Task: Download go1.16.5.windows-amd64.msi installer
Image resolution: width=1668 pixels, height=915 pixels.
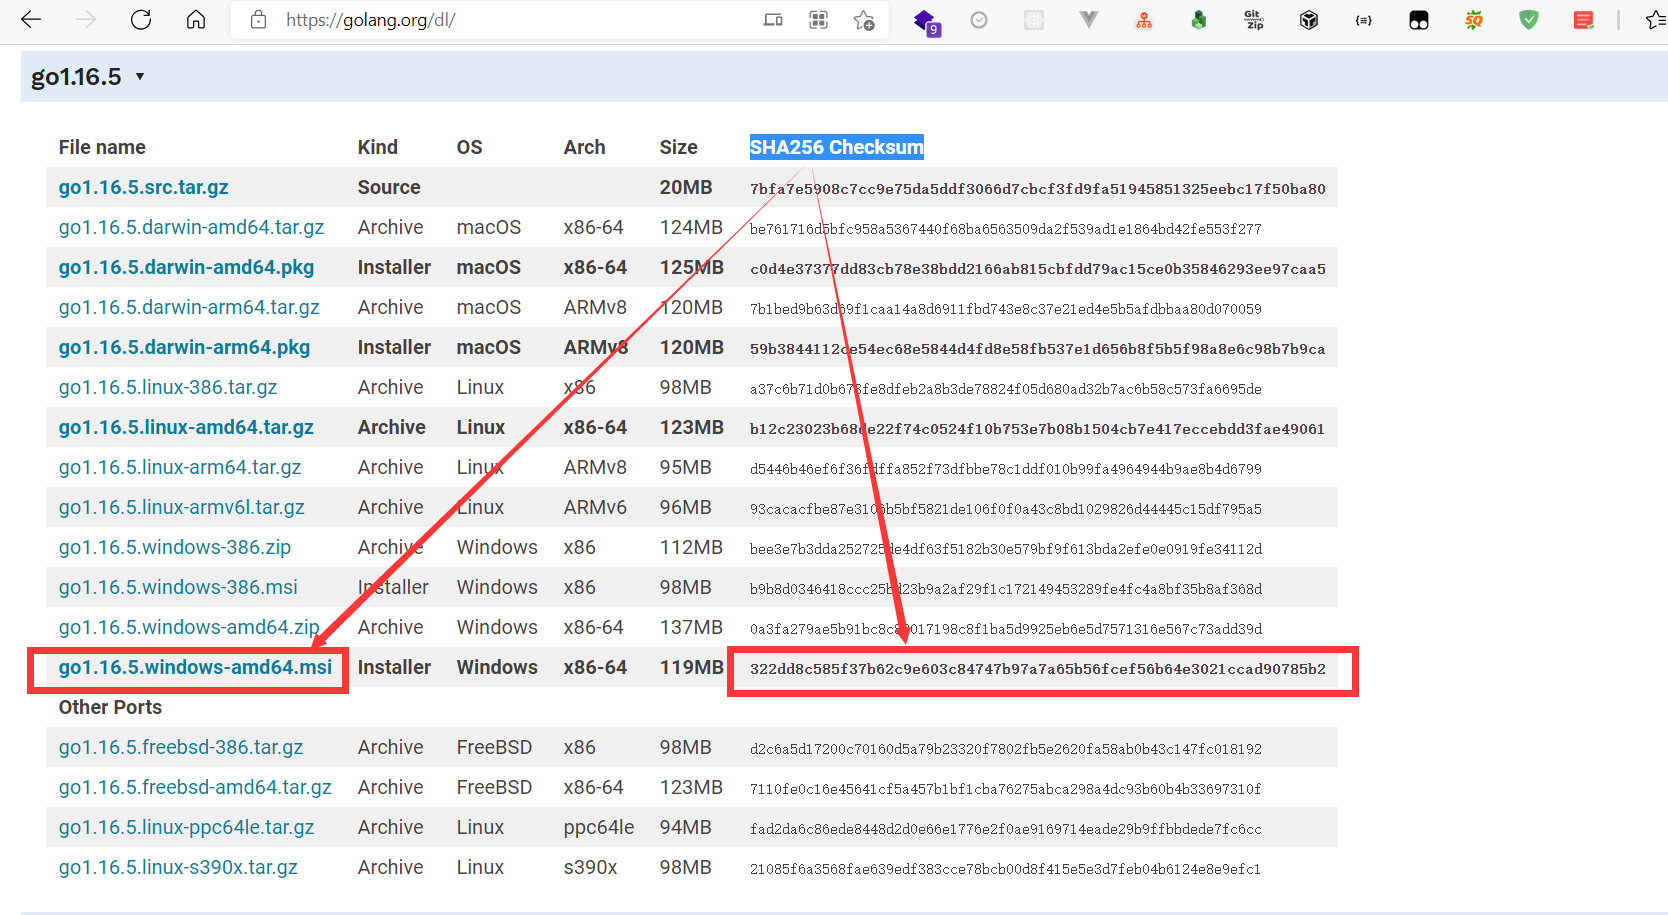Action: tap(195, 667)
